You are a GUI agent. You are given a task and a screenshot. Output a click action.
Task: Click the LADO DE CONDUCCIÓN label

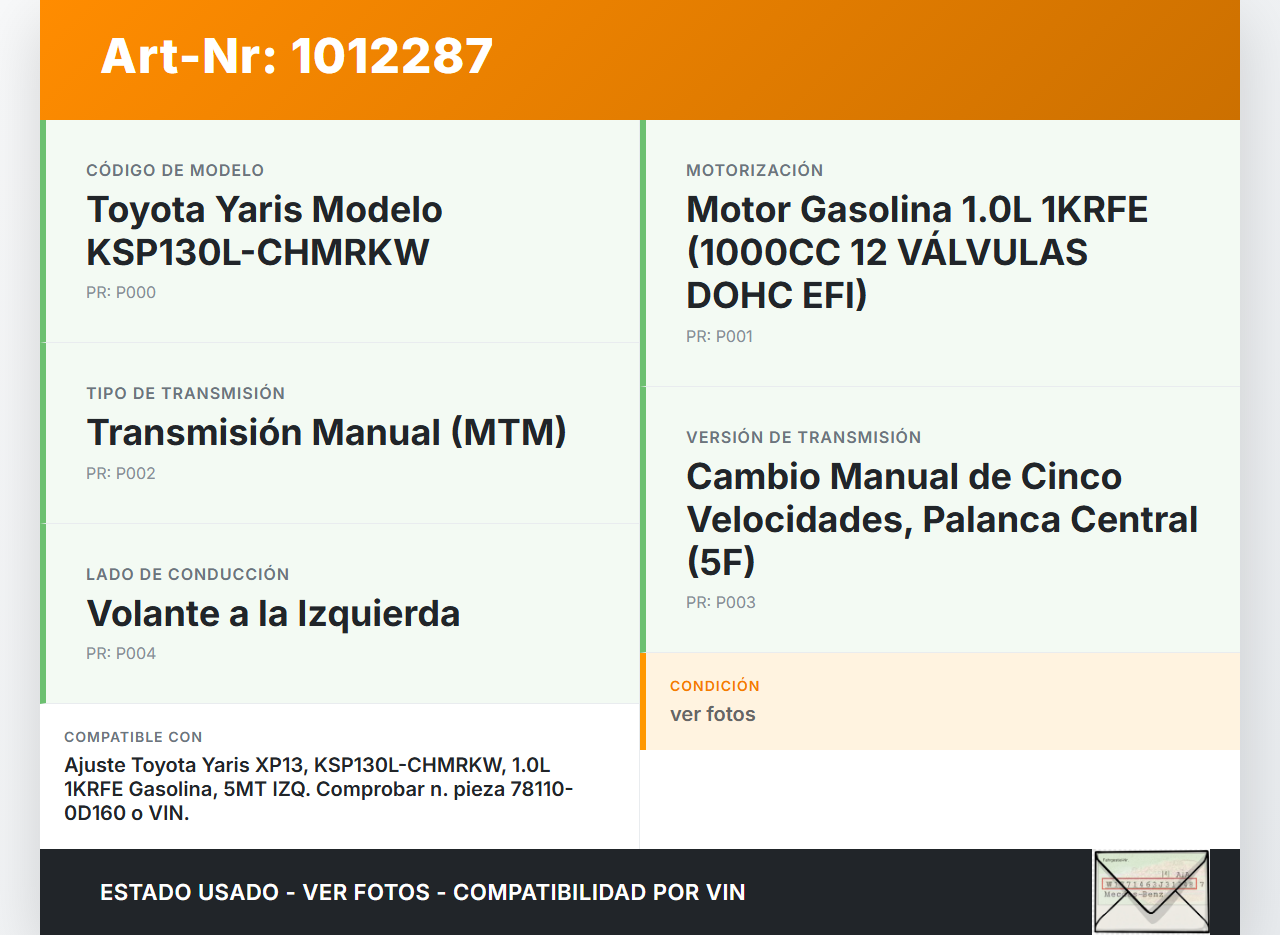187,575
